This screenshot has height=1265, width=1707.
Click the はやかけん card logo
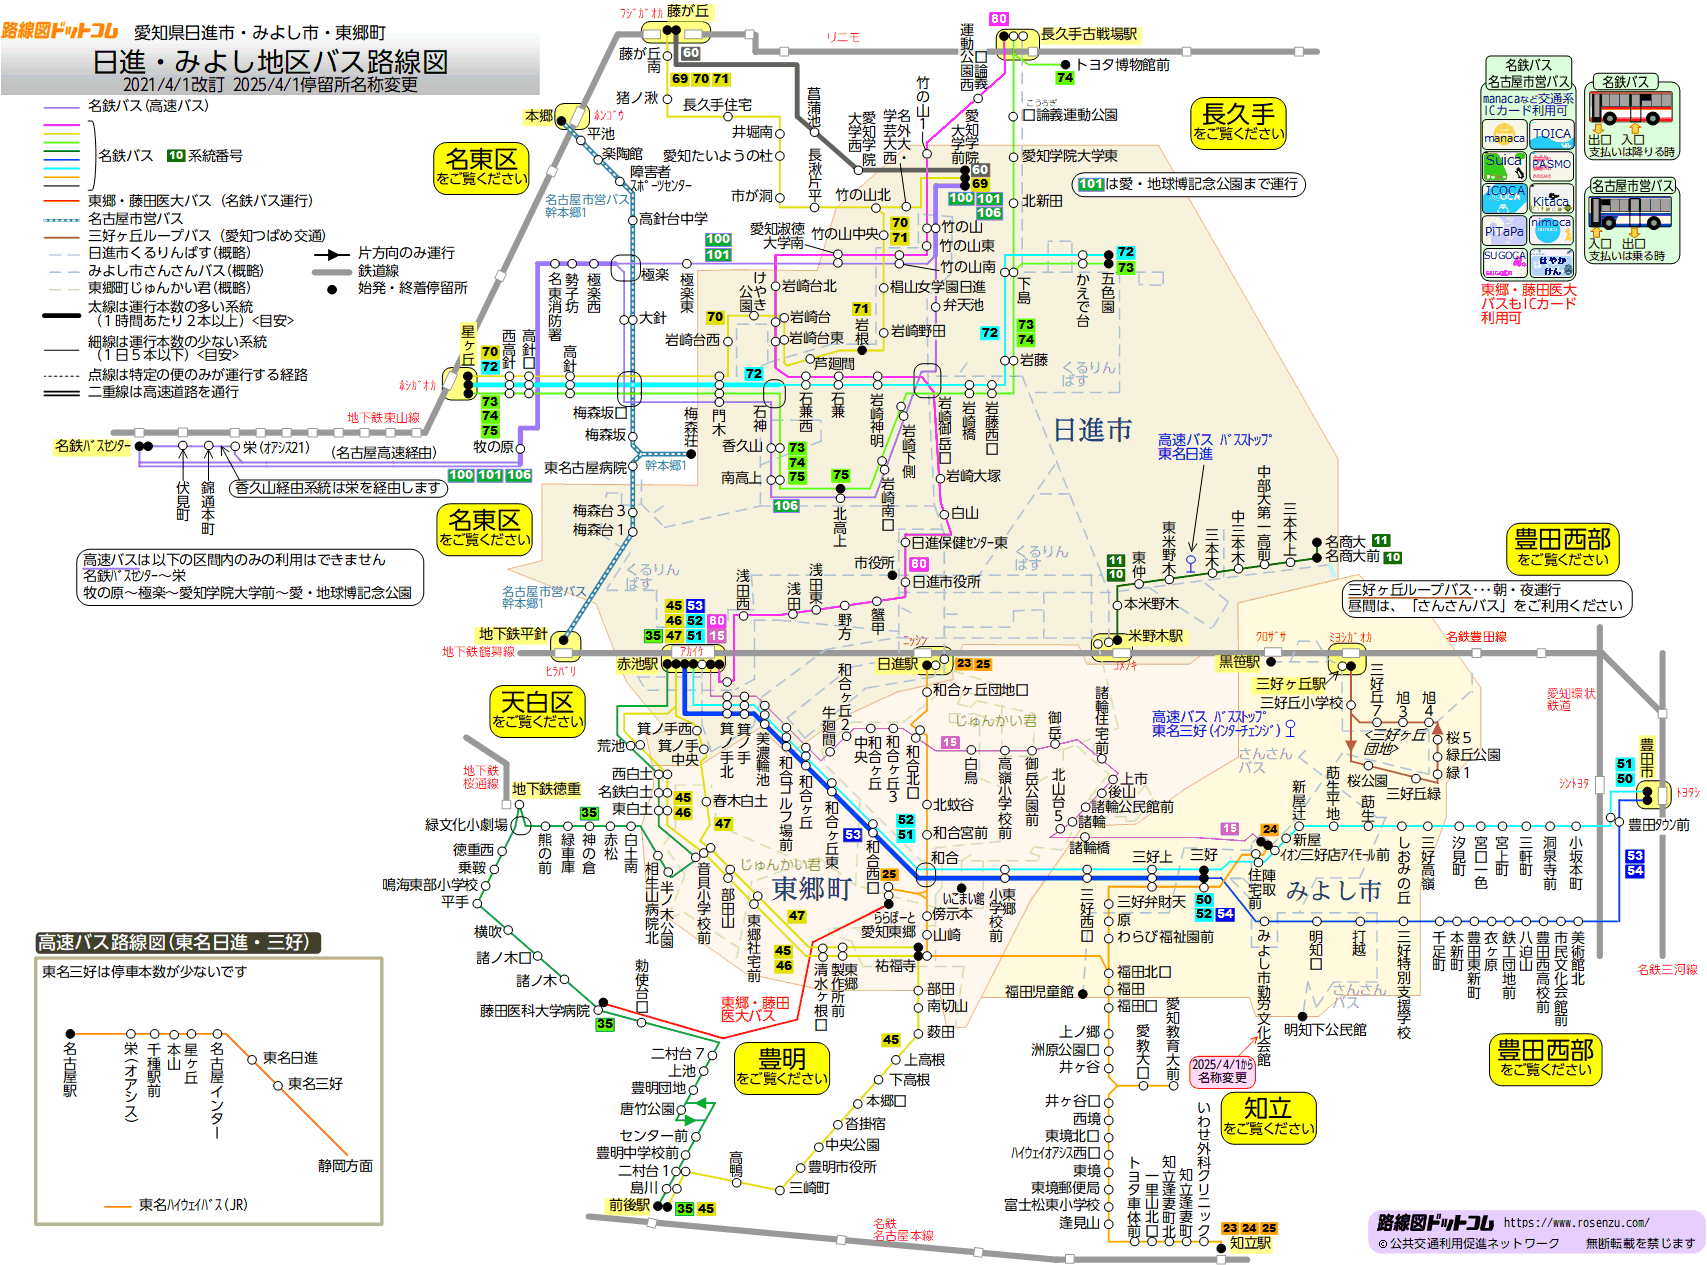(x=1551, y=262)
